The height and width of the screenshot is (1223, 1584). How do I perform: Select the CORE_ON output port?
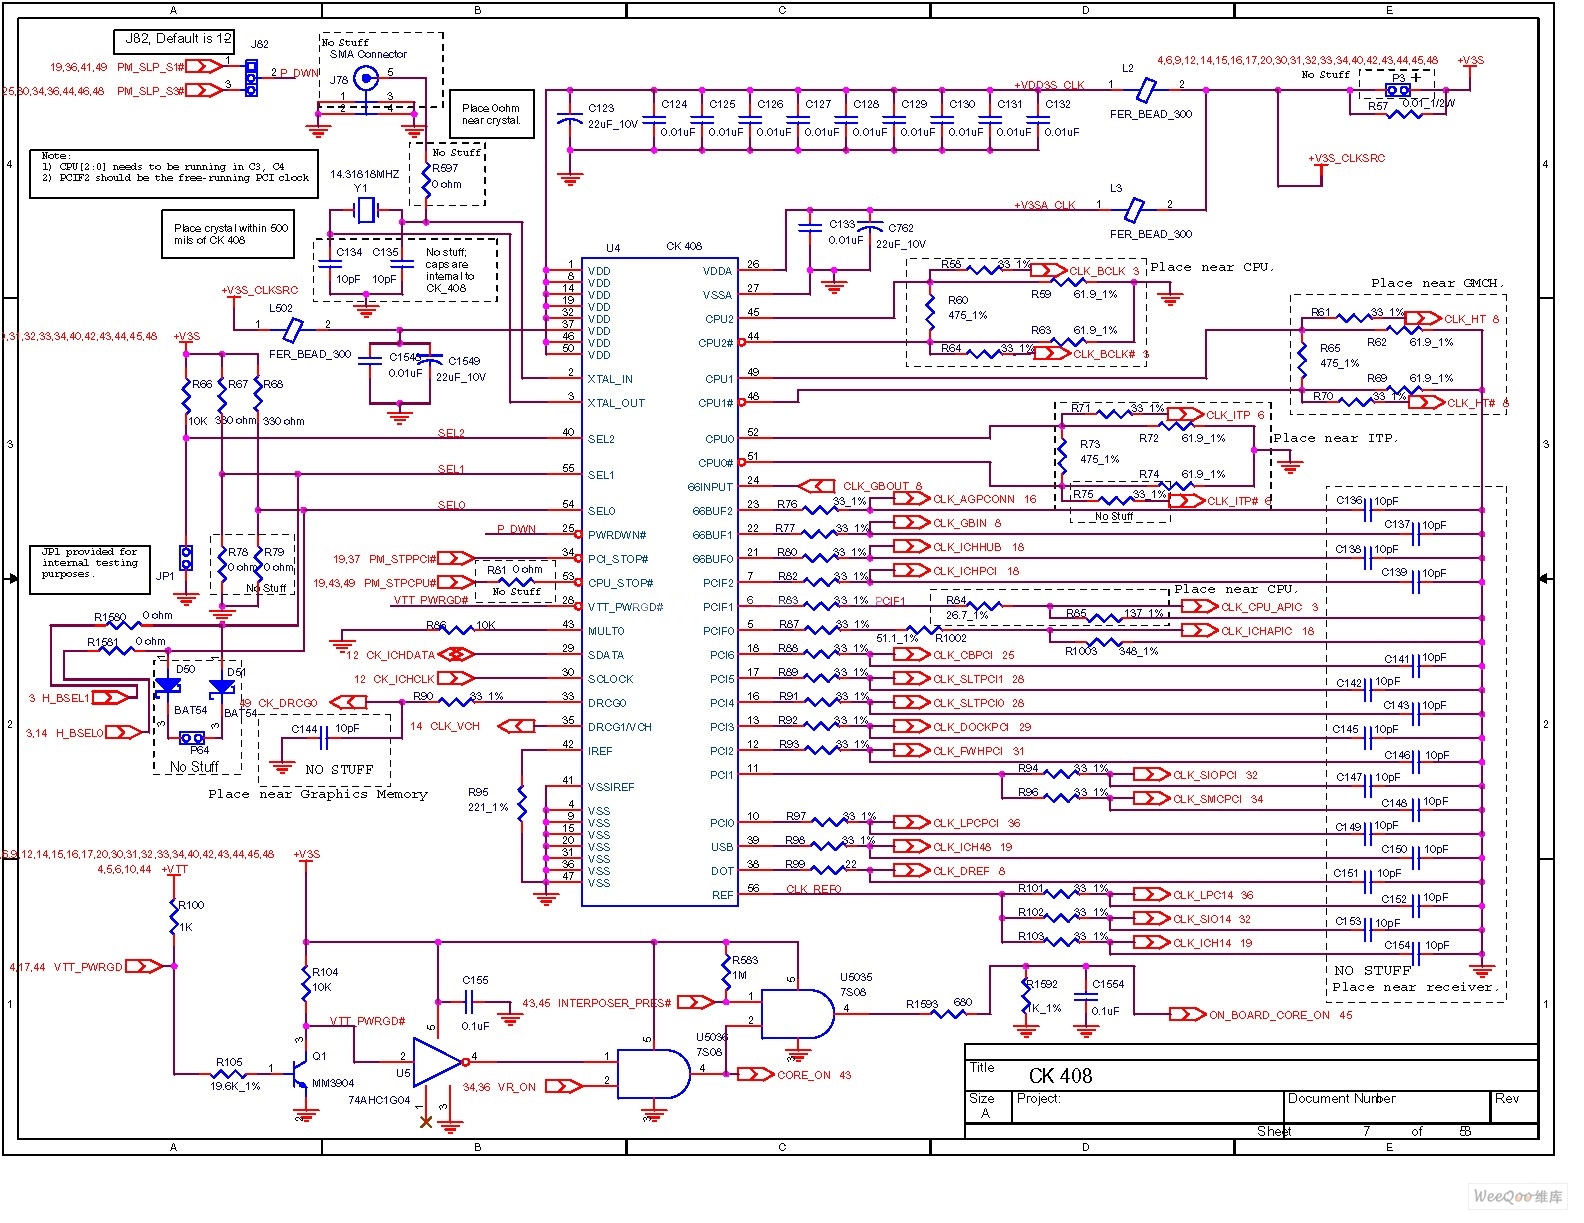pyautogui.click(x=755, y=1074)
